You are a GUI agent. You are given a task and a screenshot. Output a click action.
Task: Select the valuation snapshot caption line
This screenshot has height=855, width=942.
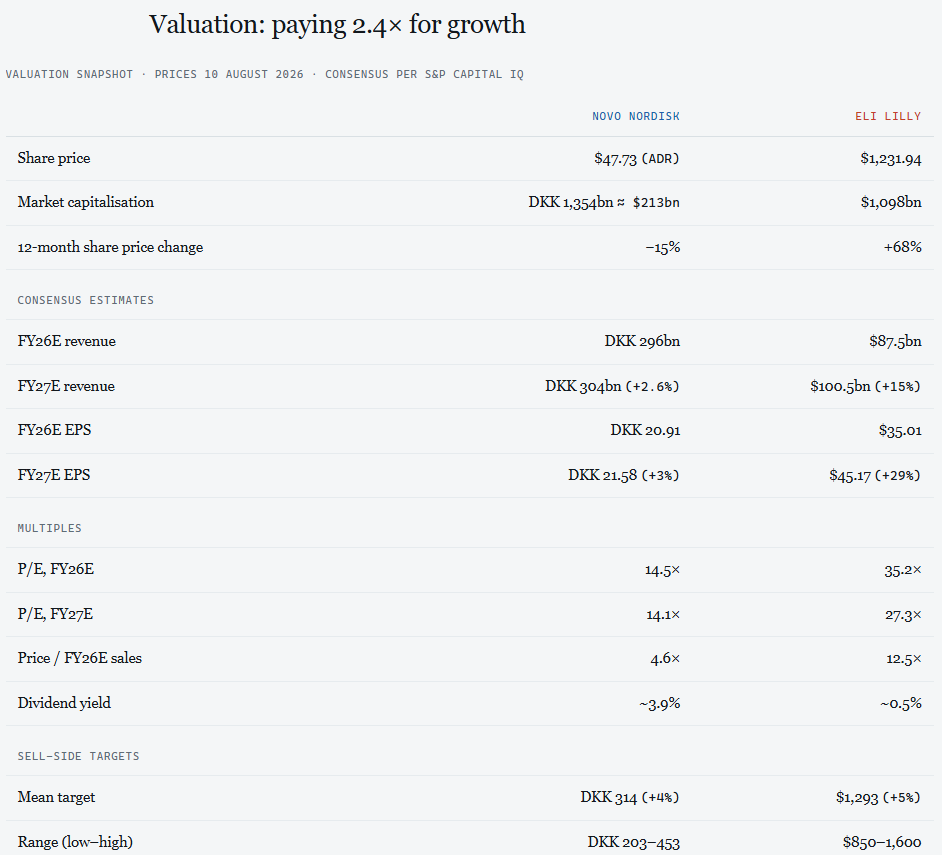click(x=264, y=75)
